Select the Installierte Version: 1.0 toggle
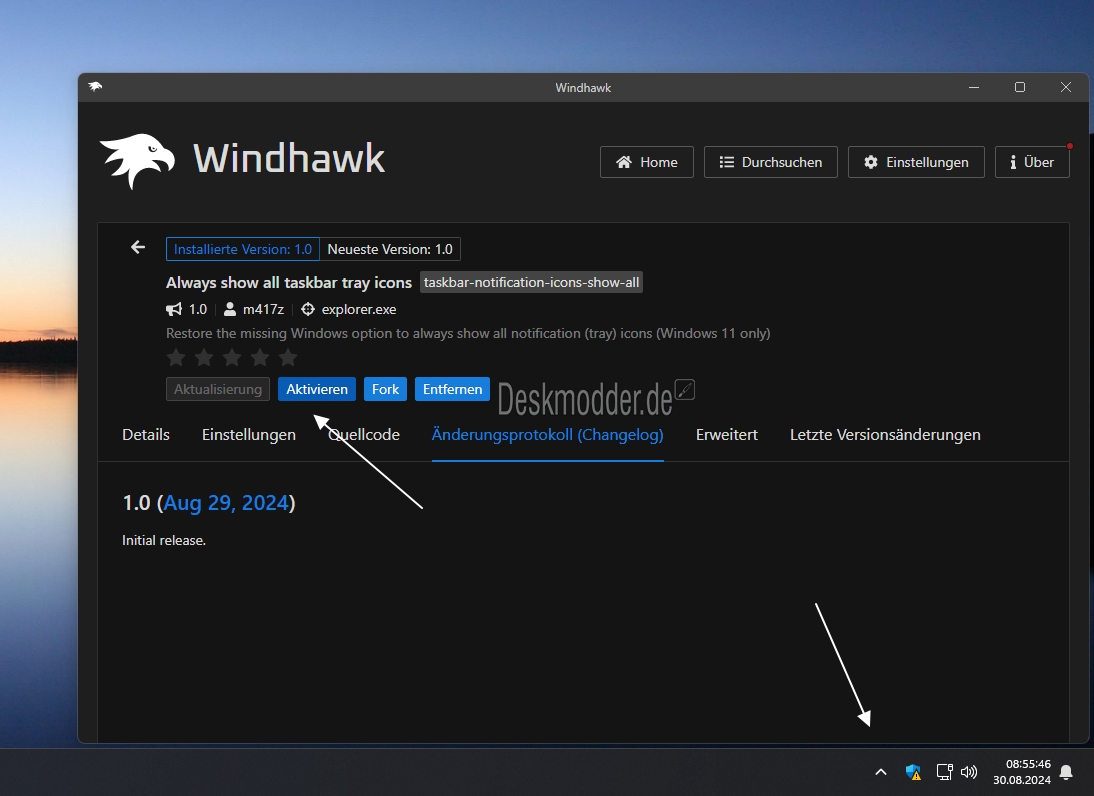Viewport: 1094px width, 796px height. (x=243, y=249)
